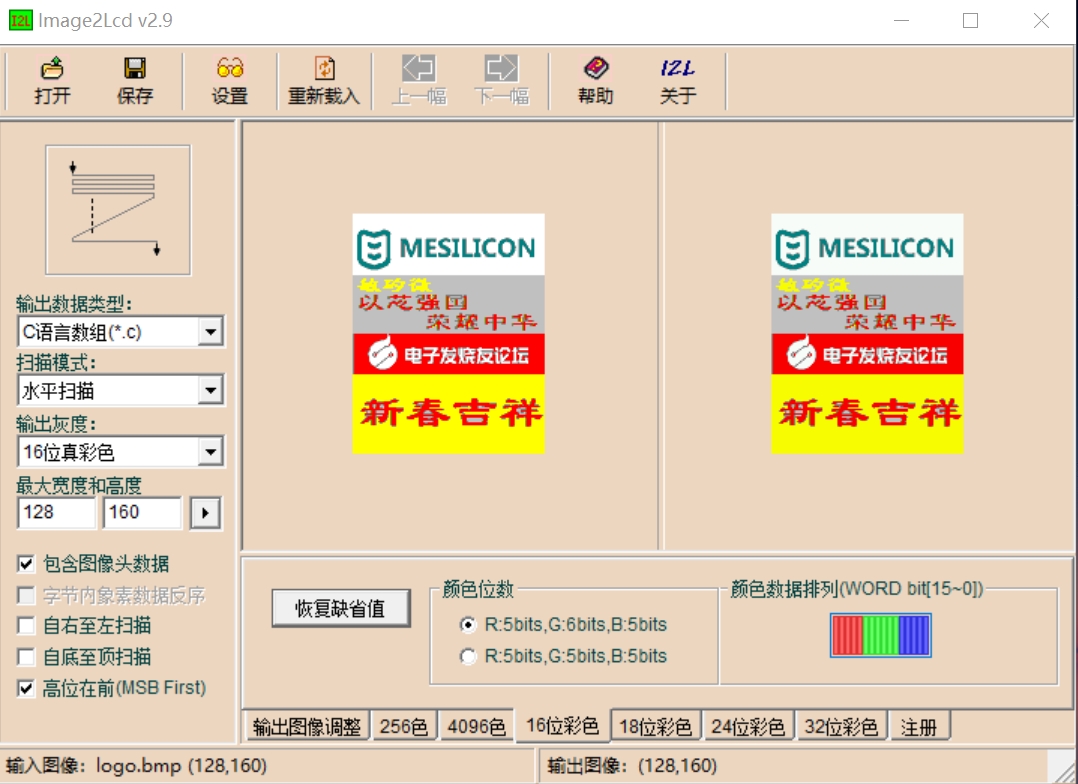The image size is (1078, 784).
Task: Click 恢复缺省值 restore defaults button
Action: (340, 608)
